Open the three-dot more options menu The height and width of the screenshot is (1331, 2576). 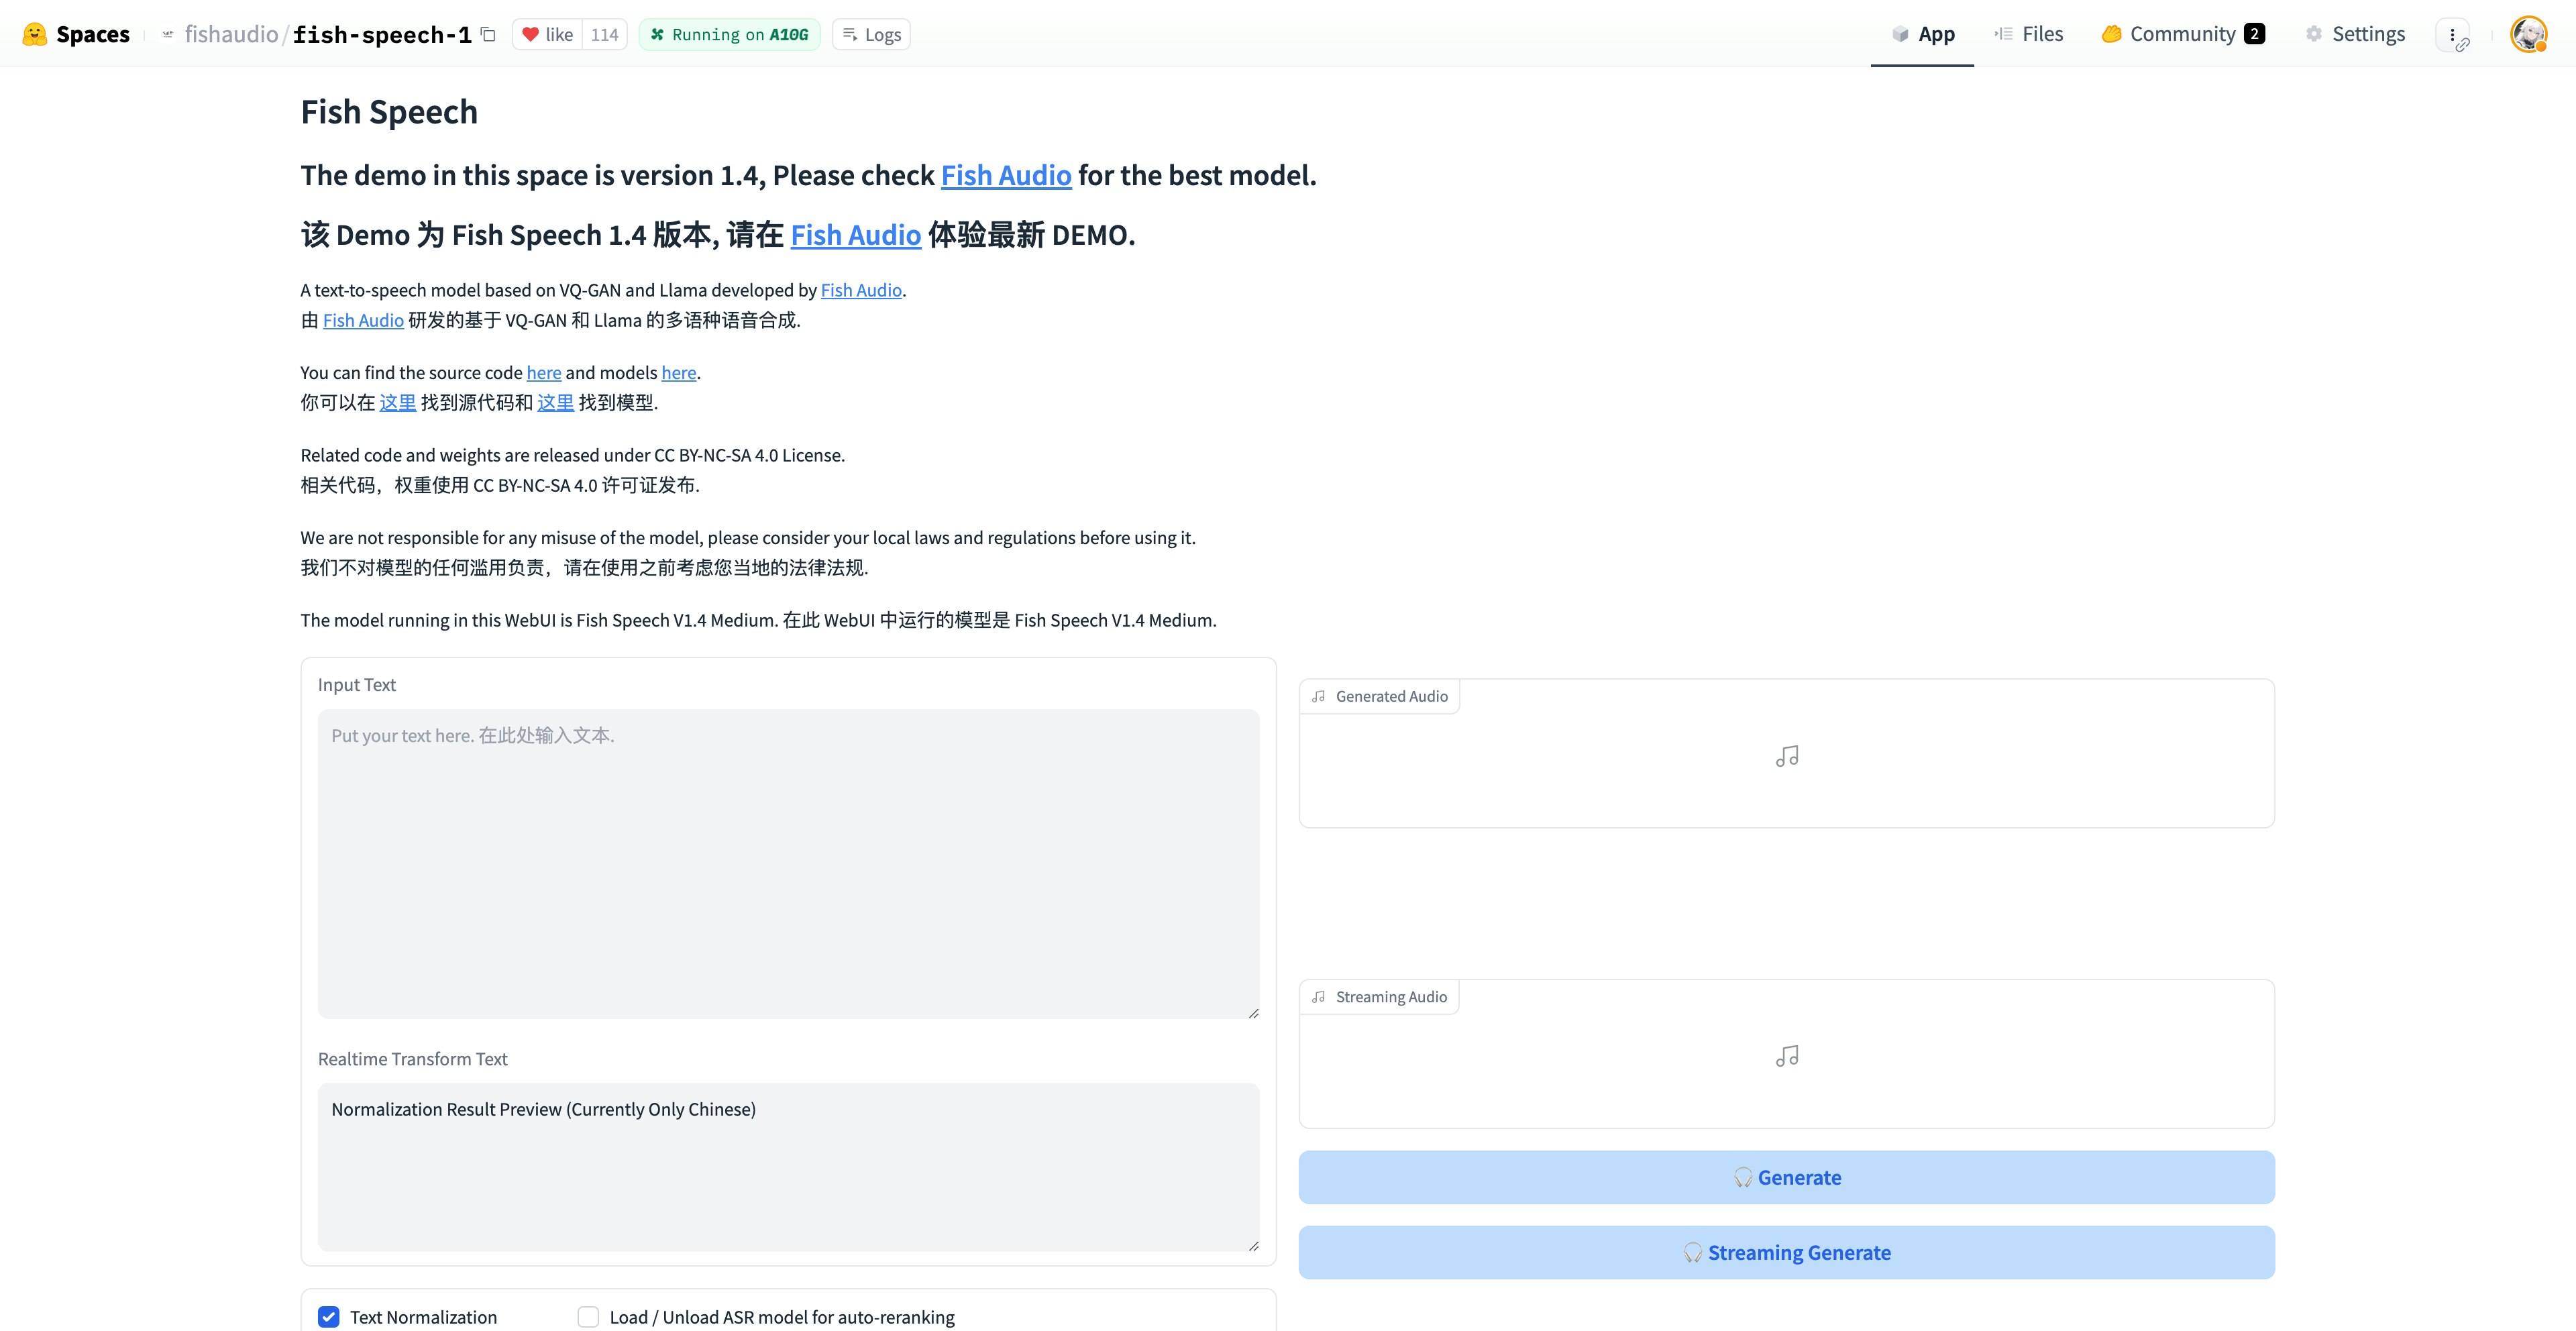coord(2453,35)
